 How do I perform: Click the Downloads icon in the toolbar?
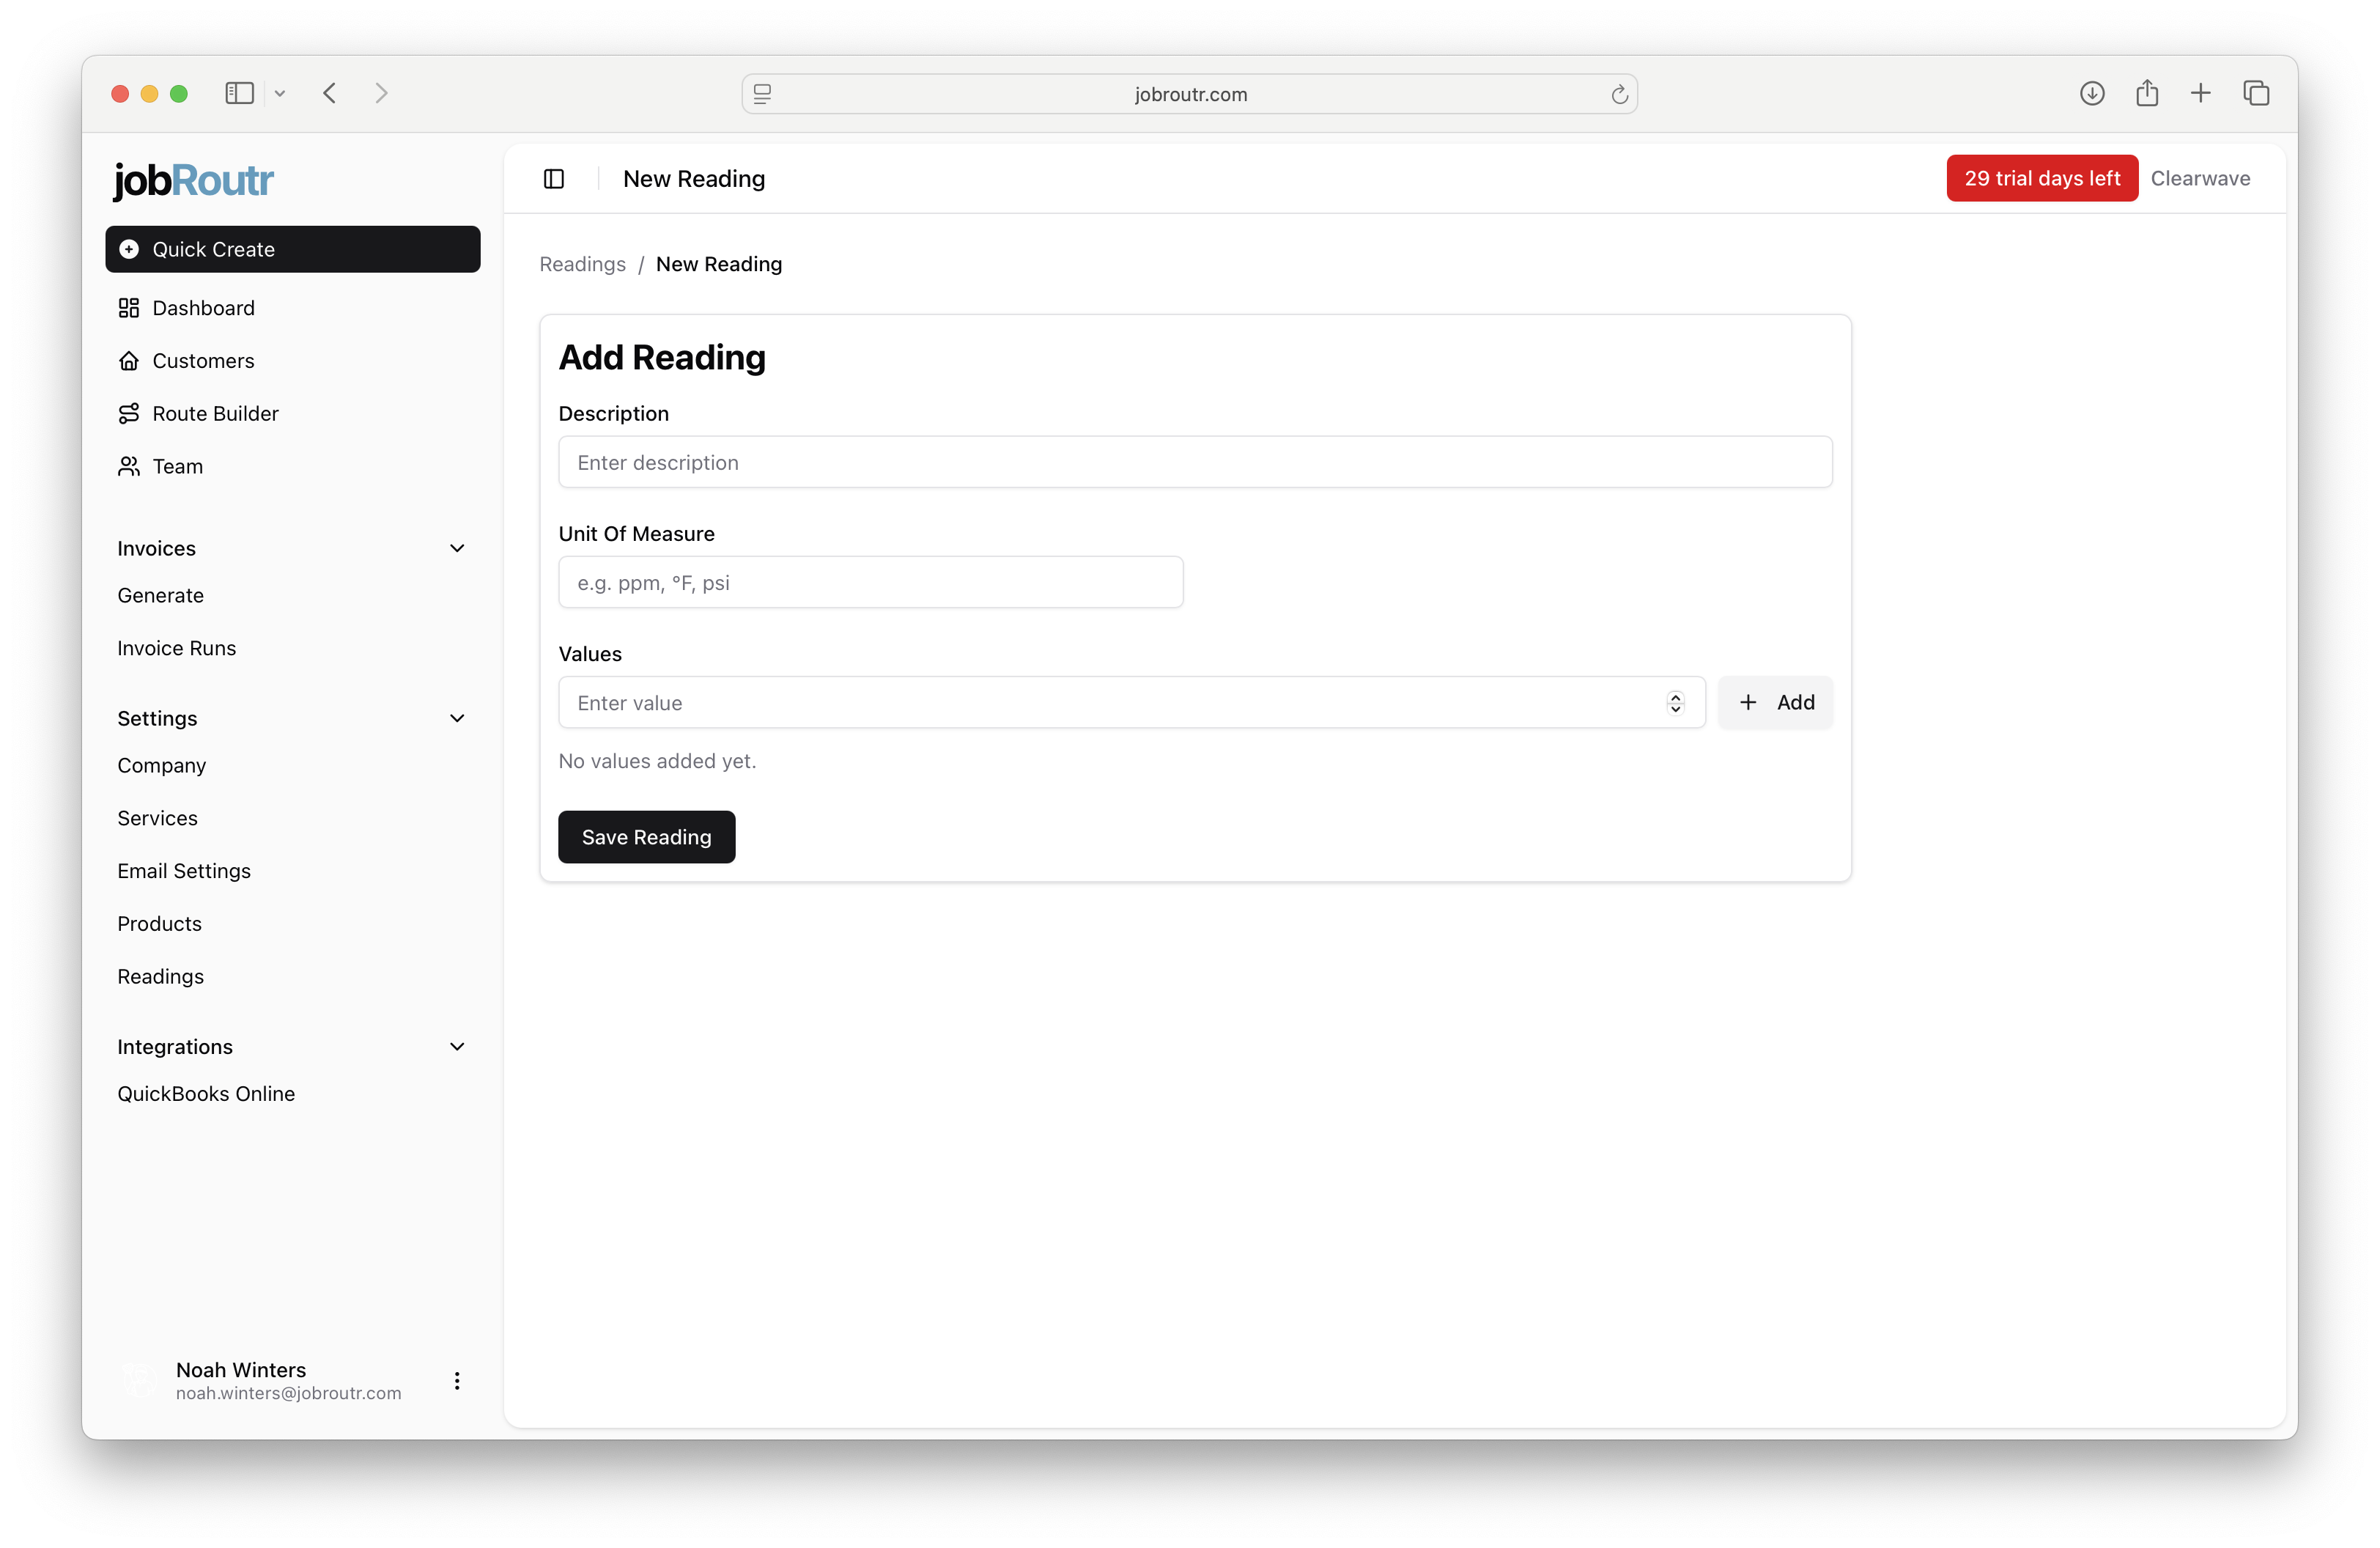click(x=2091, y=93)
